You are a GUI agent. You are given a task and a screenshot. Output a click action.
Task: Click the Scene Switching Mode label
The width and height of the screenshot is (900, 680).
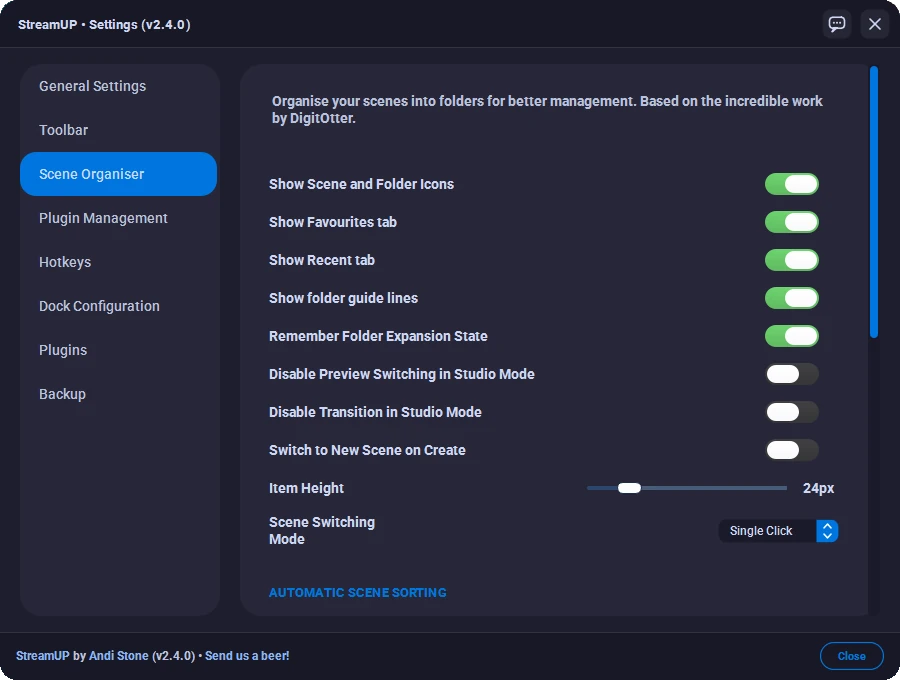(322, 531)
